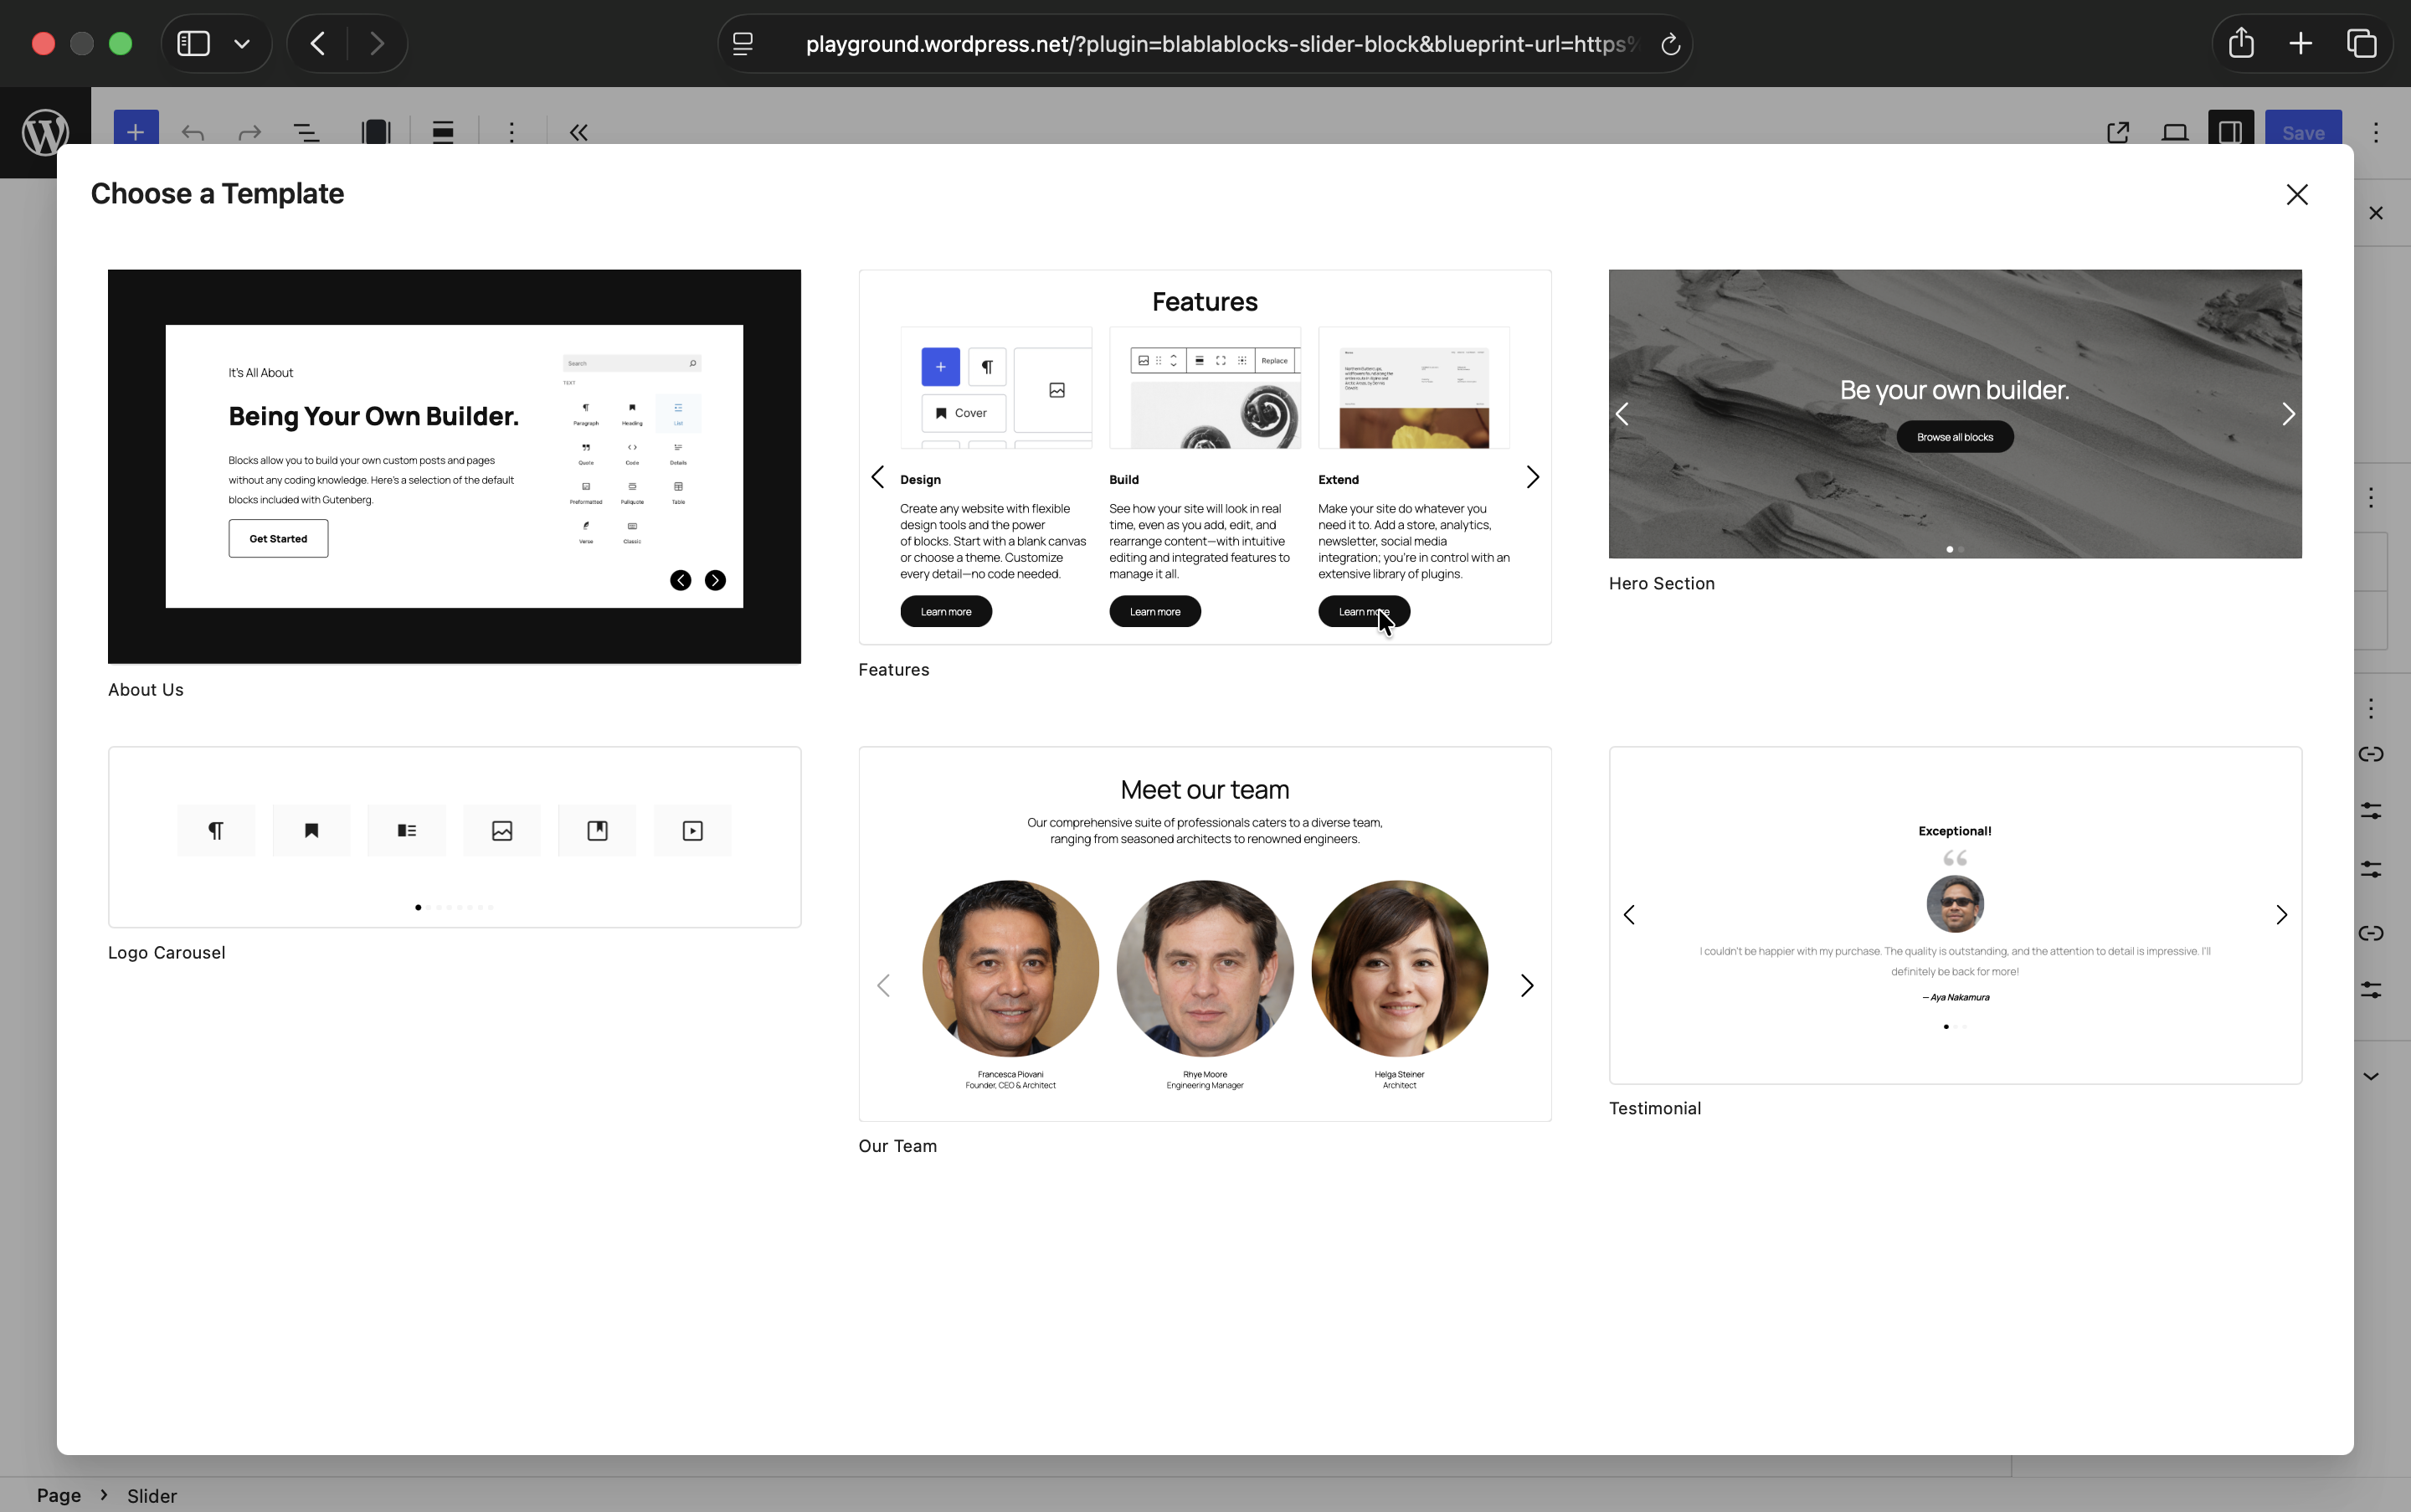
Task: Select the Features template thumbnail
Action: pos(1205,457)
